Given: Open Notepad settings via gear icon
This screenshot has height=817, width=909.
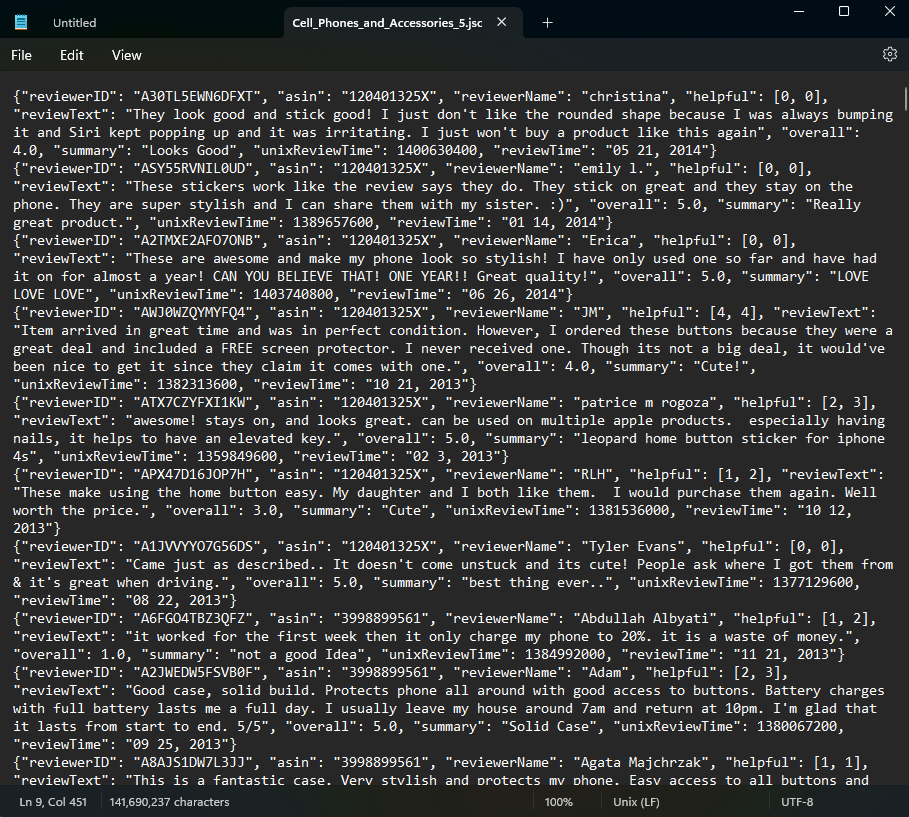Looking at the screenshot, I should 890,55.
